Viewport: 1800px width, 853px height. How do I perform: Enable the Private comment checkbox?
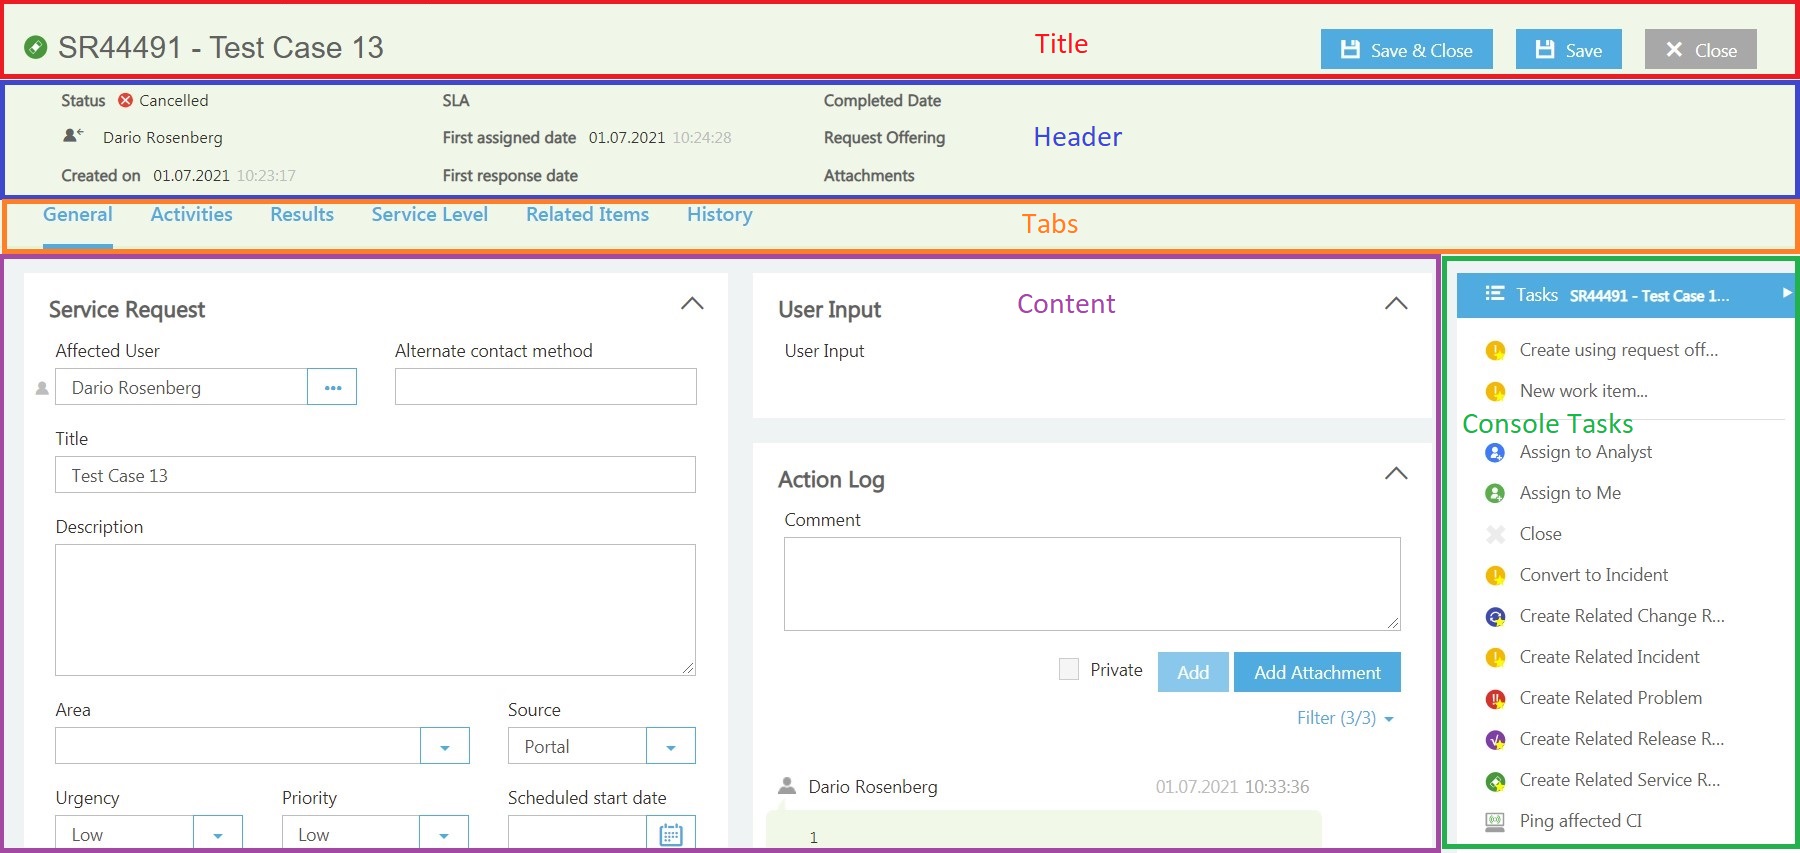[1069, 670]
